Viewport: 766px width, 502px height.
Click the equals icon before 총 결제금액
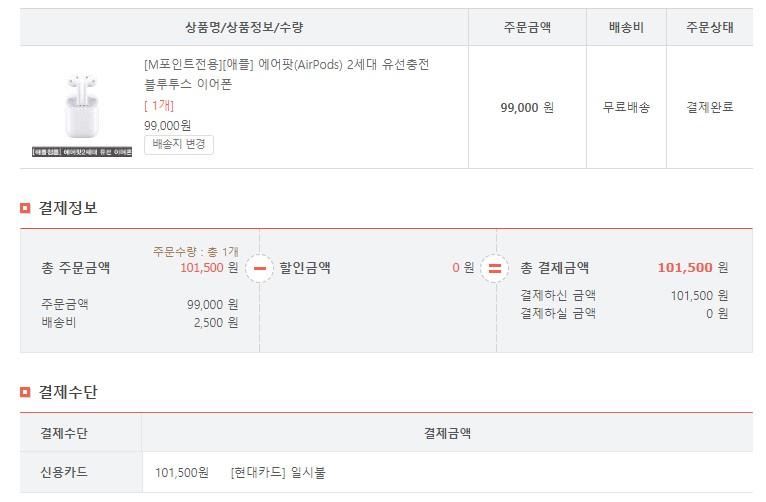(x=495, y=268)
